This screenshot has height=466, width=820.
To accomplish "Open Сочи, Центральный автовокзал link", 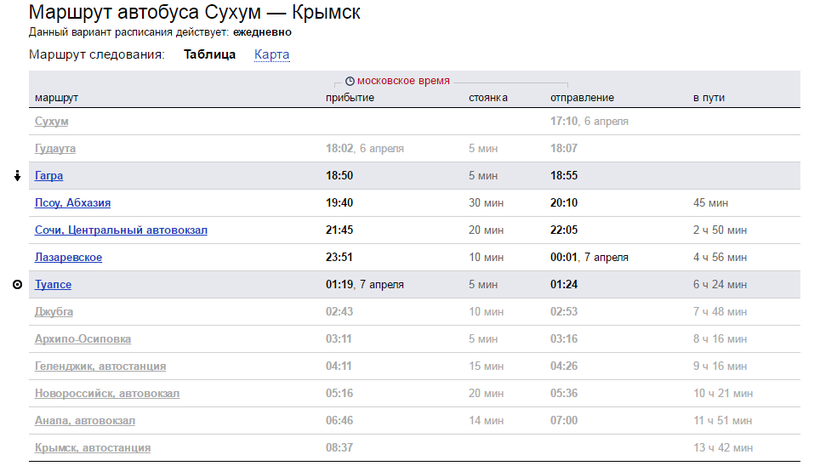I will pos(121,230).
